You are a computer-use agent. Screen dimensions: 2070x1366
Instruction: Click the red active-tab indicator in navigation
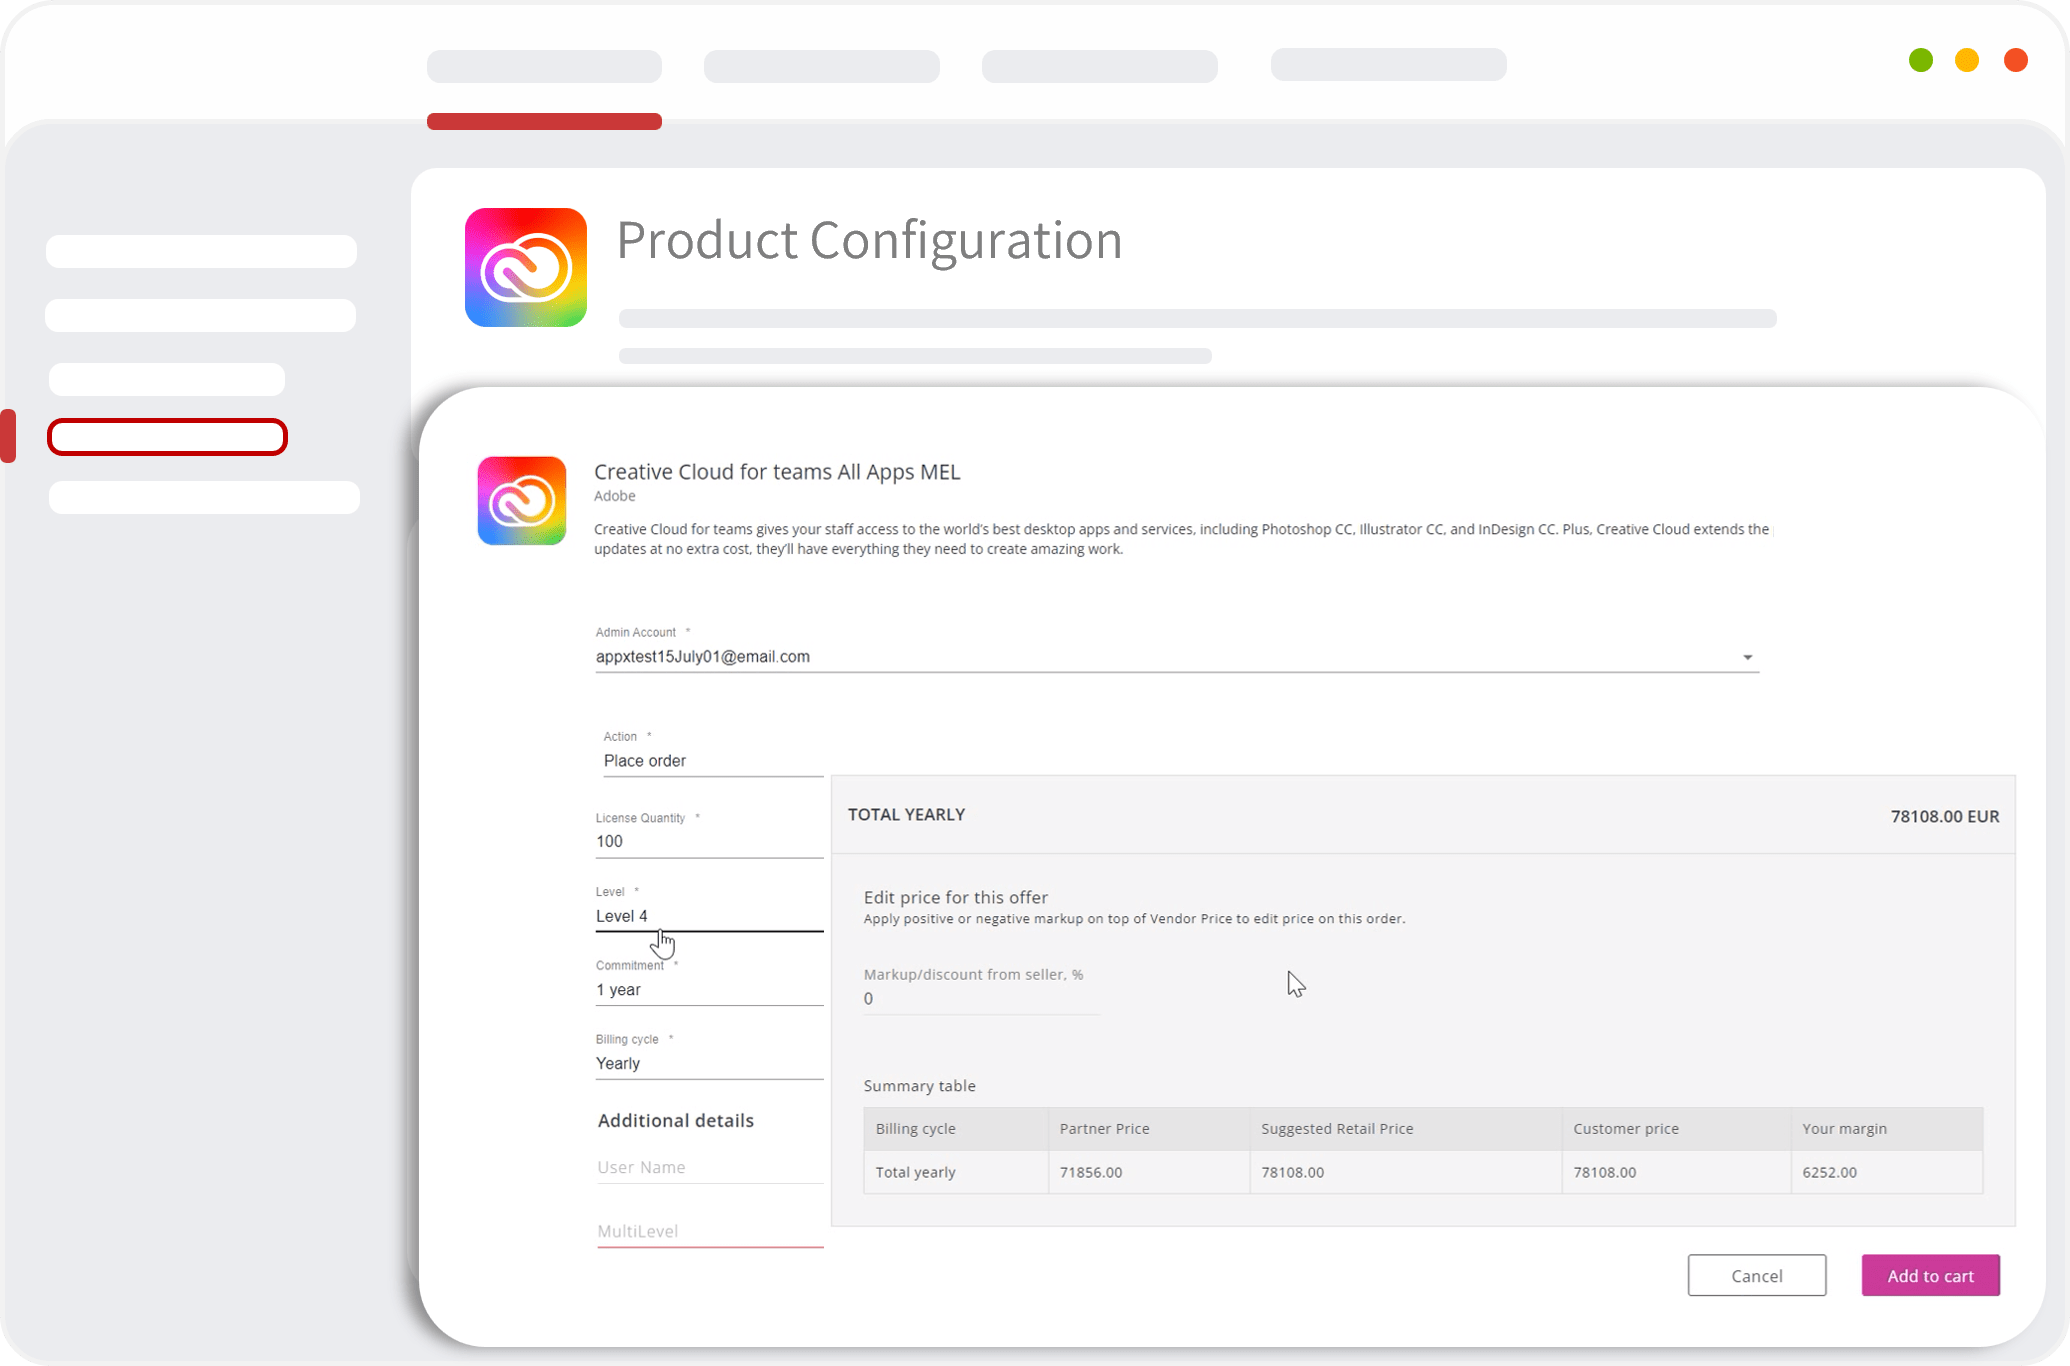tap(544, 121)
